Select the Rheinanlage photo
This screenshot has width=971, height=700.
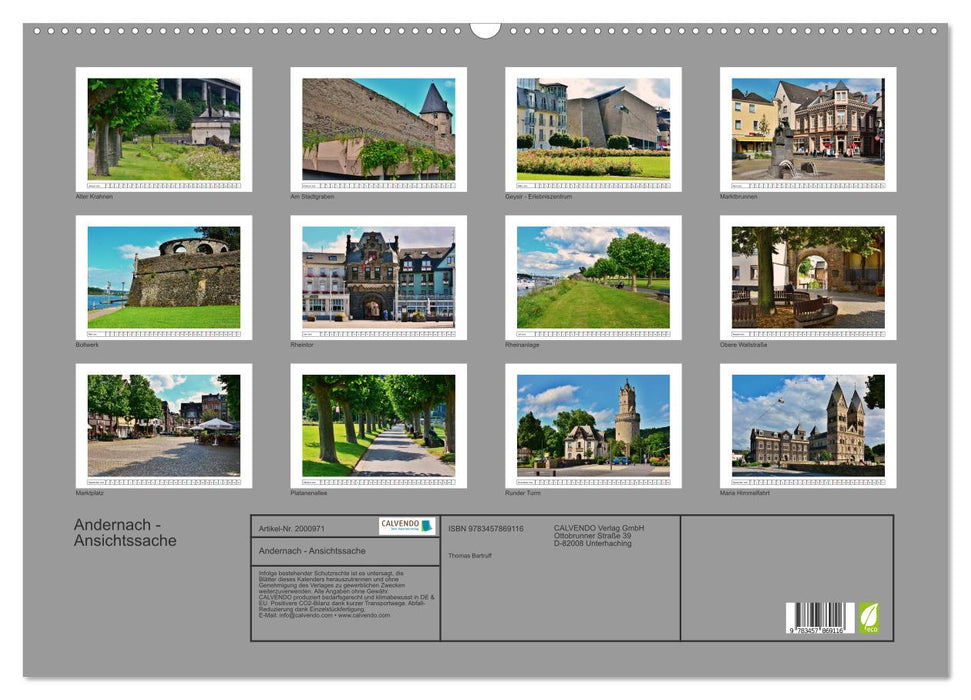click(x=593, y=277)
